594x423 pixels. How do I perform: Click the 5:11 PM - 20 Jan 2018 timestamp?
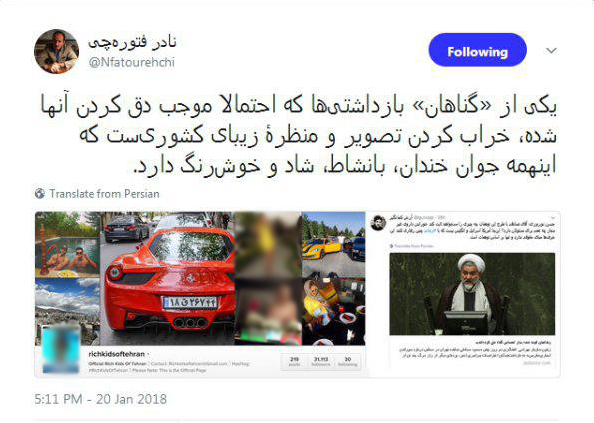tap(100, 399)
